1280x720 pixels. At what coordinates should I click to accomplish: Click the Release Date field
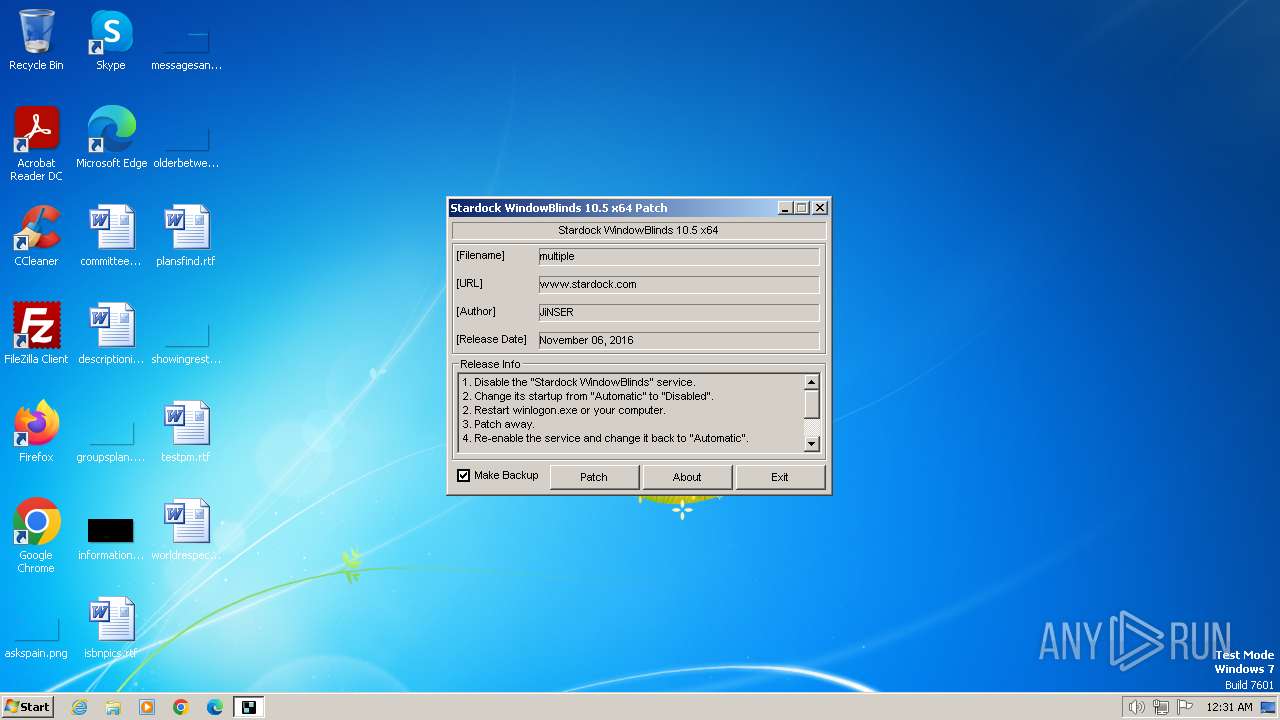(x=678, y=340)
